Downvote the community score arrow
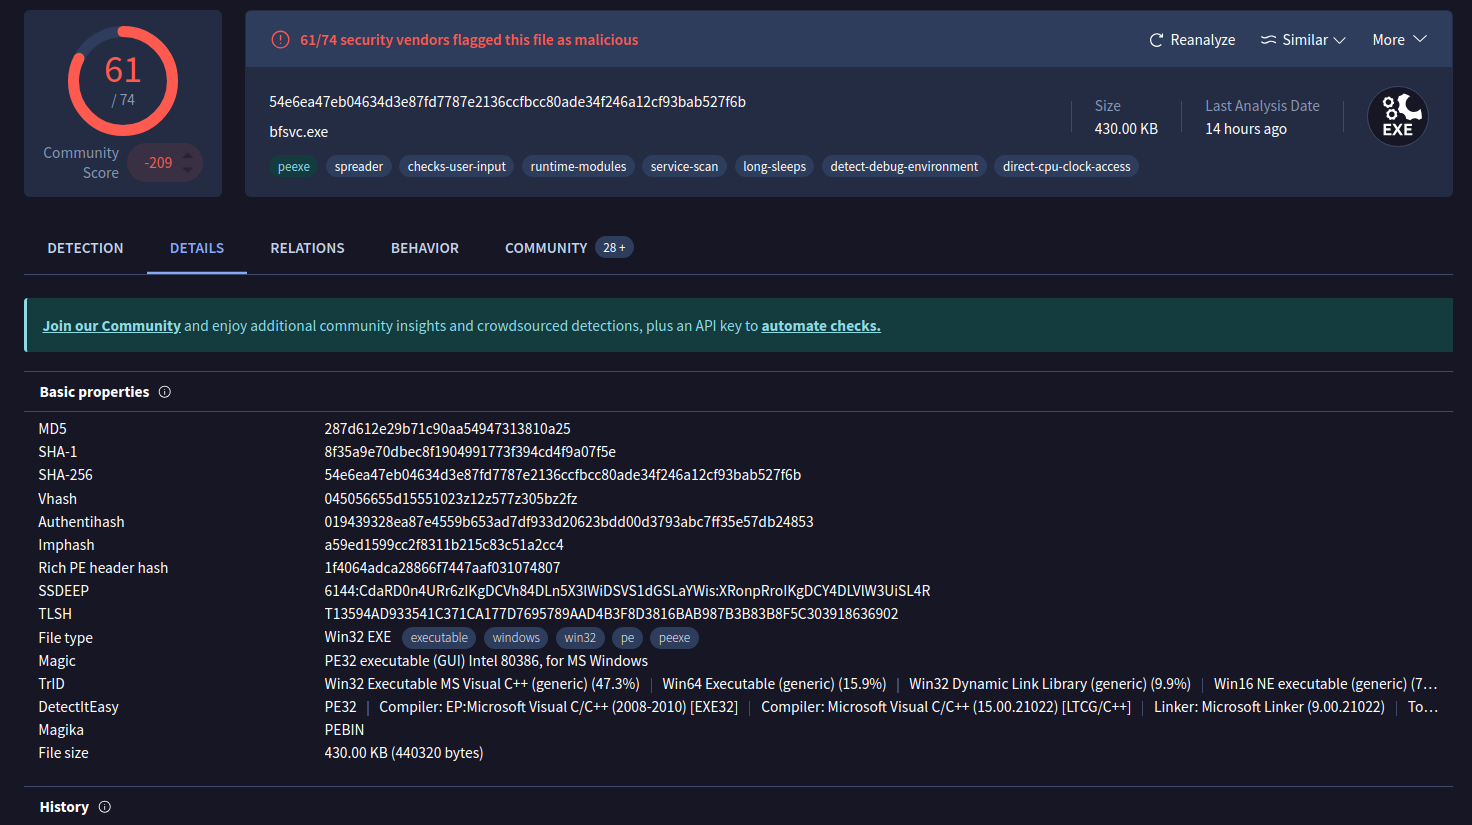 [188, 170]
